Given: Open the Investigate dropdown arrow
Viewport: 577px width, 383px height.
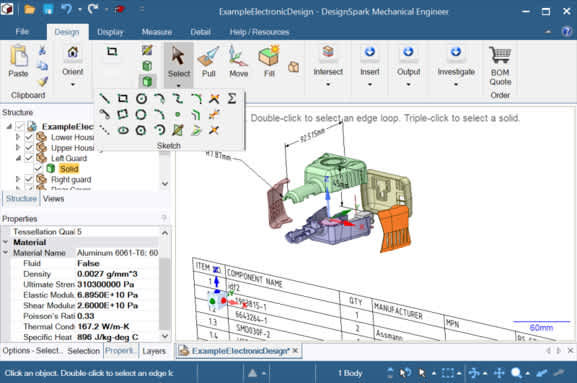Looking at the screenshot, I should coord(456,85).
